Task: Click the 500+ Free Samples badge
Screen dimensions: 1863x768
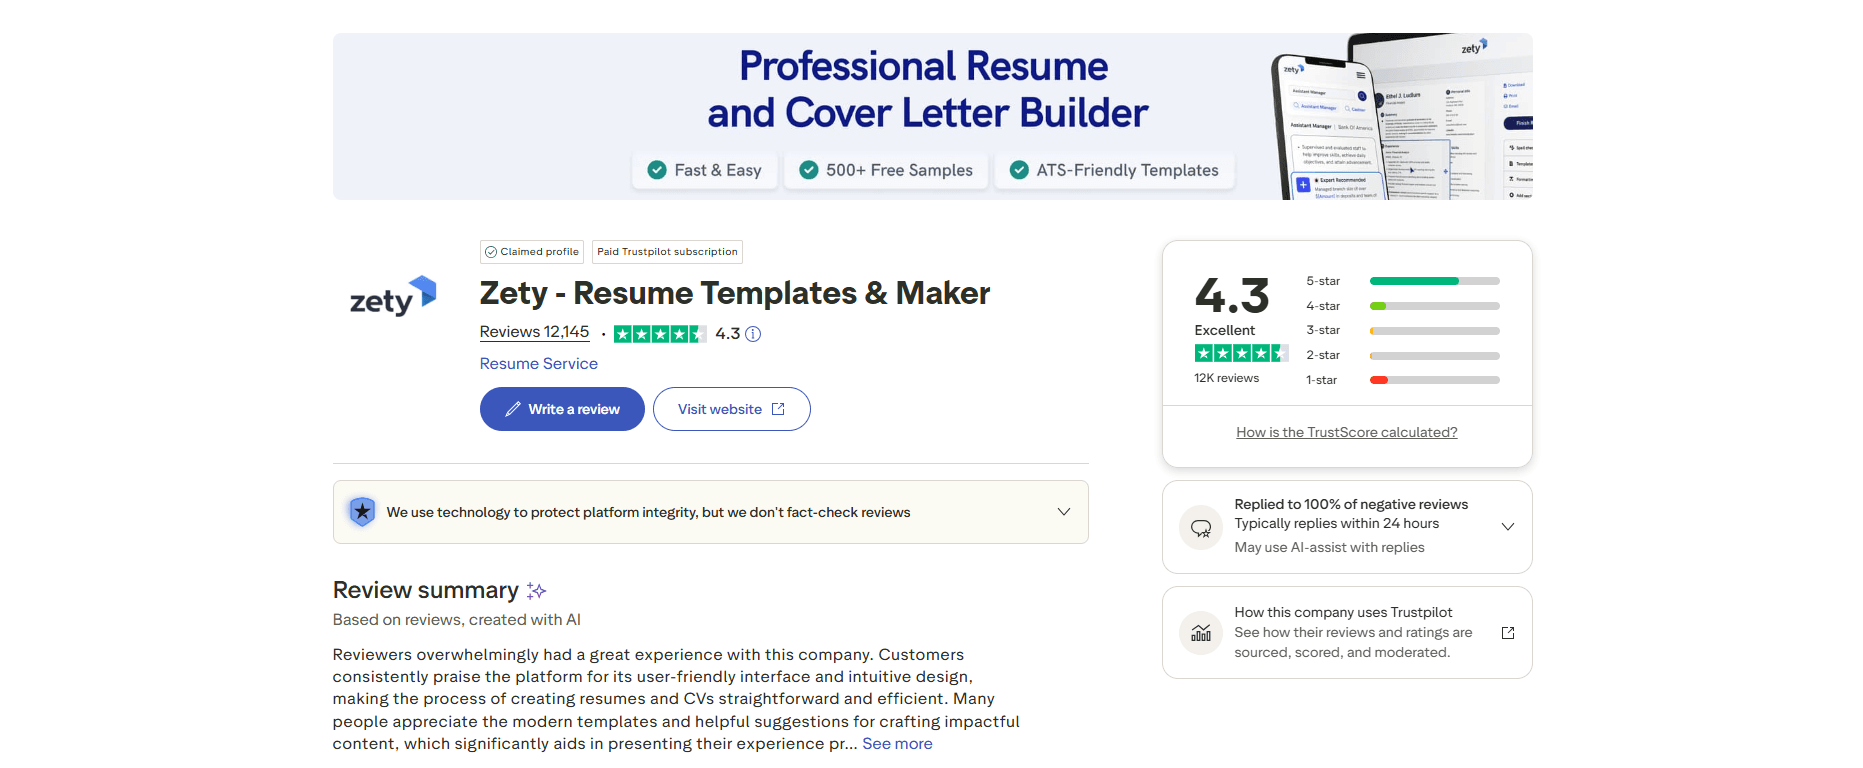Action: coord(886,170)
